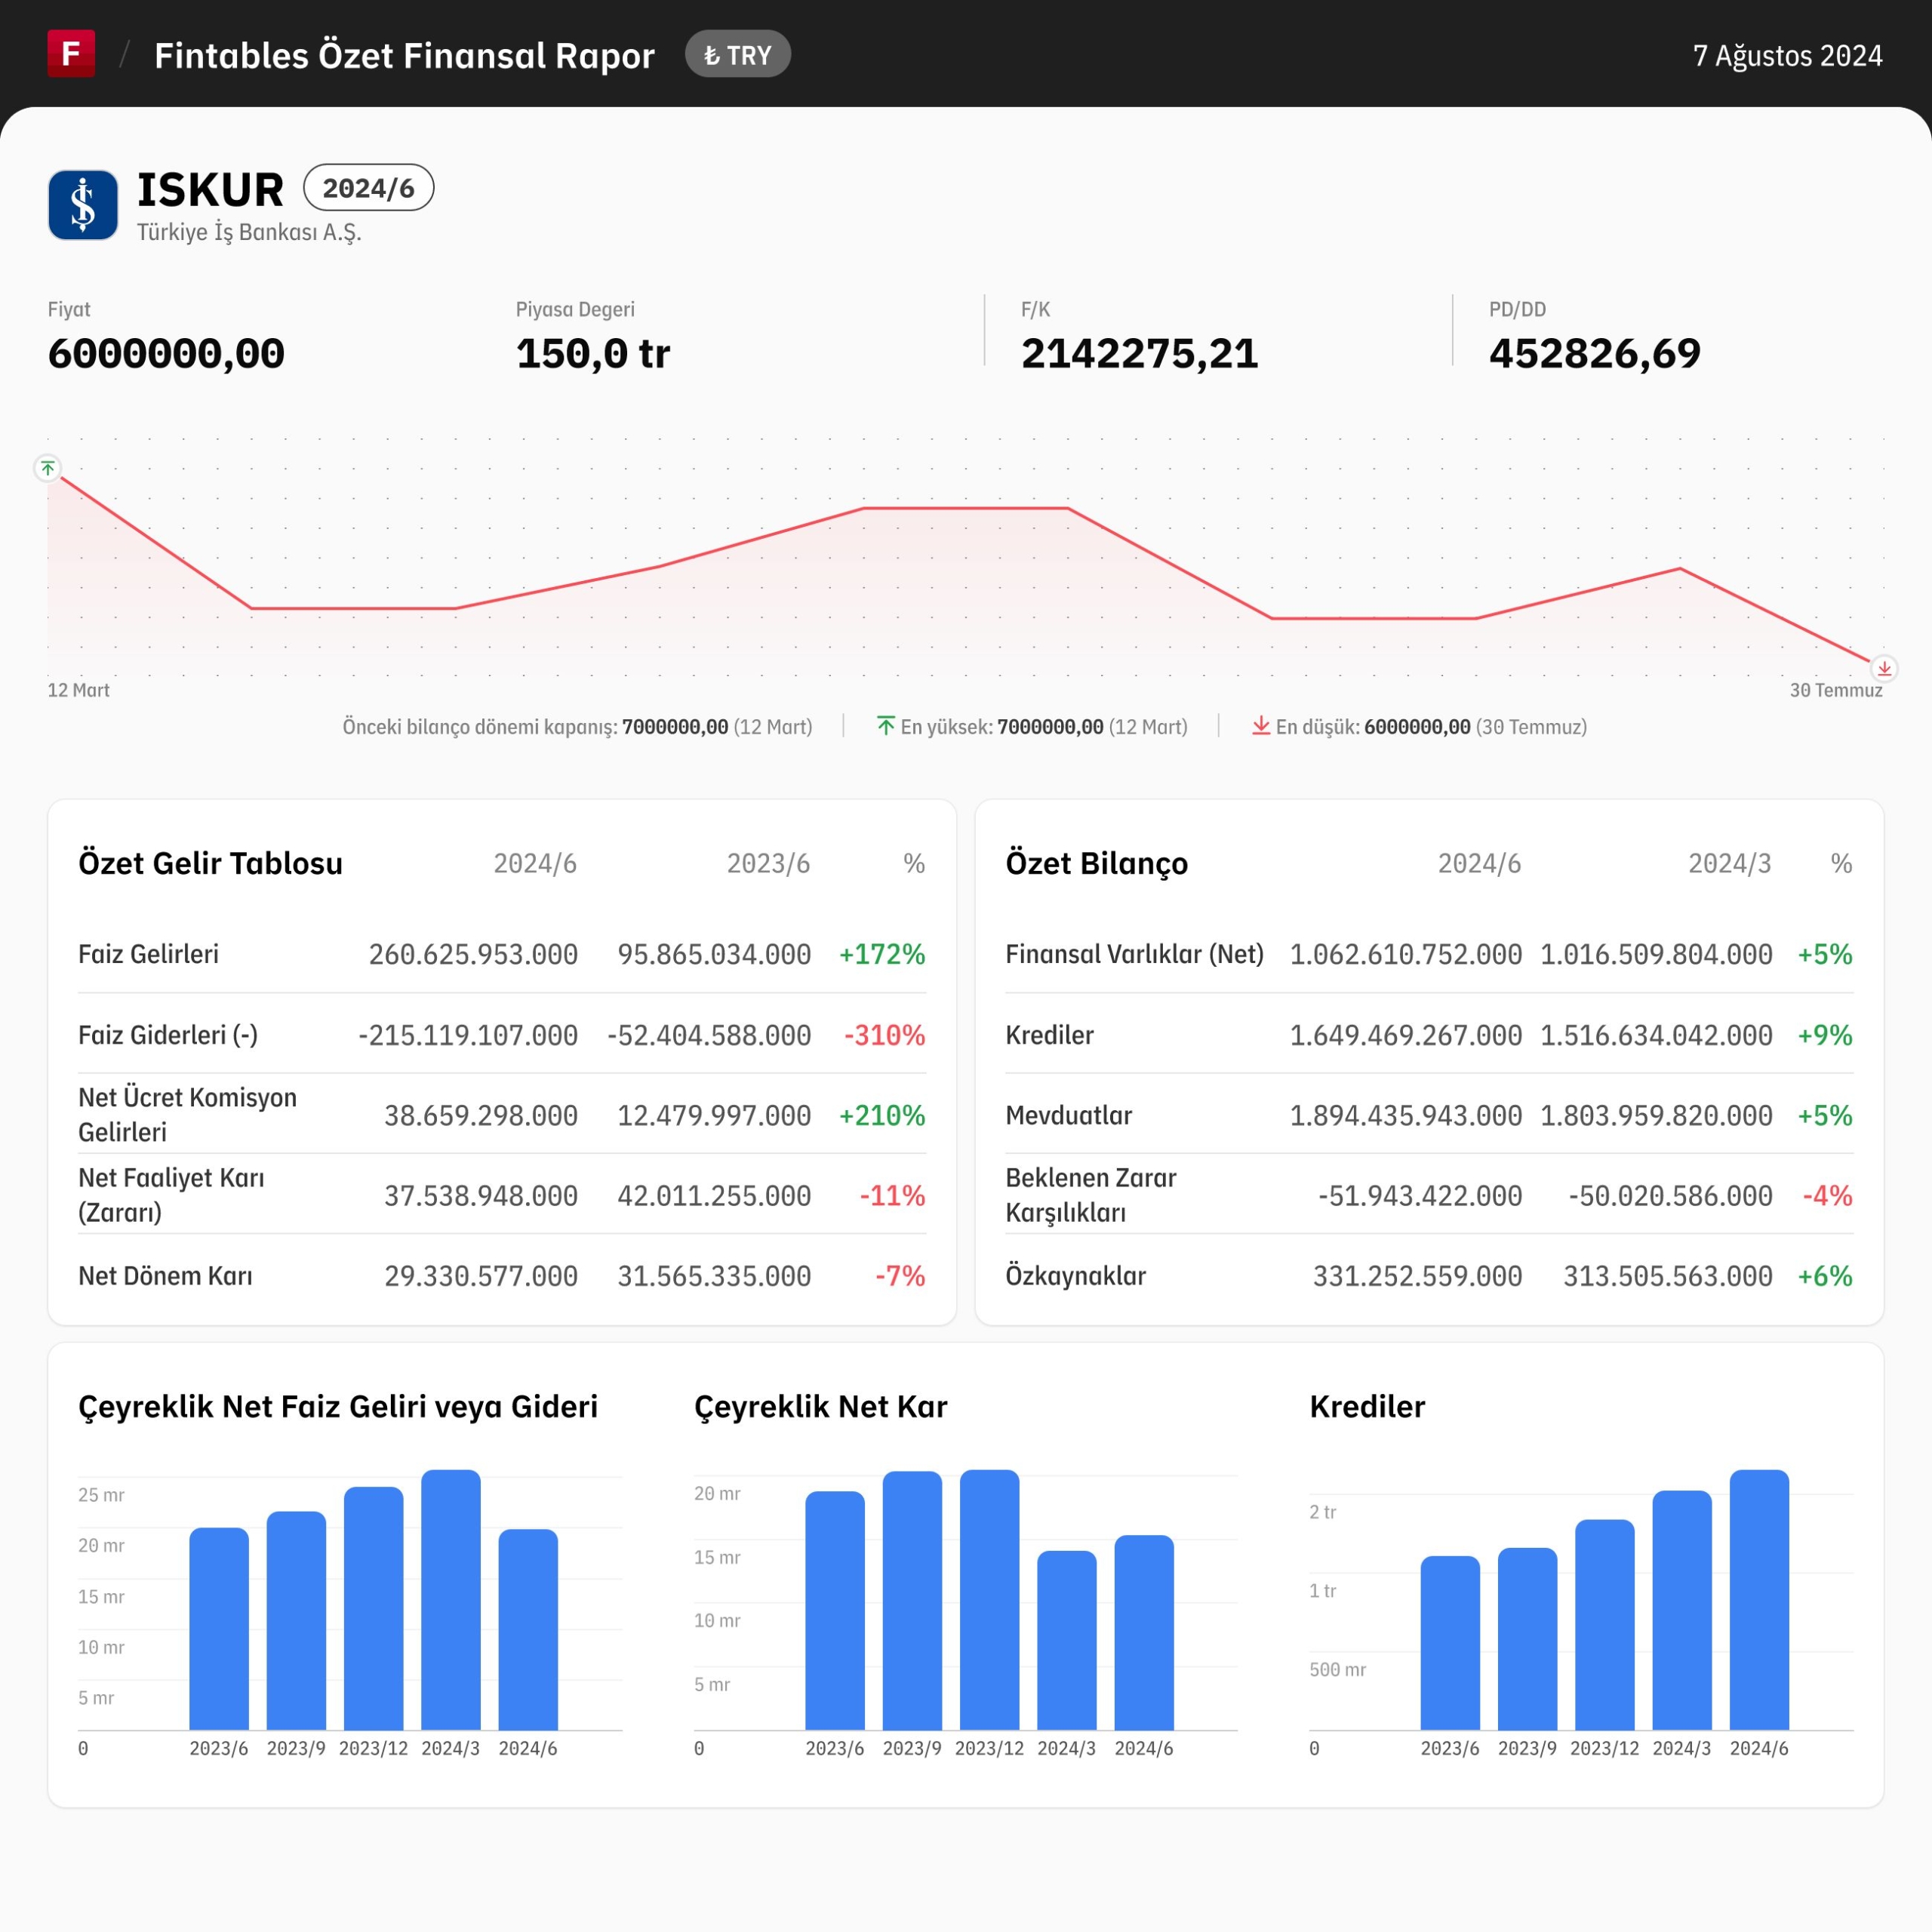The image size is (1932, 1932).
Task: Click the Fintables Özet Finansal Rapor title
Action: click(x=404, y=55)
